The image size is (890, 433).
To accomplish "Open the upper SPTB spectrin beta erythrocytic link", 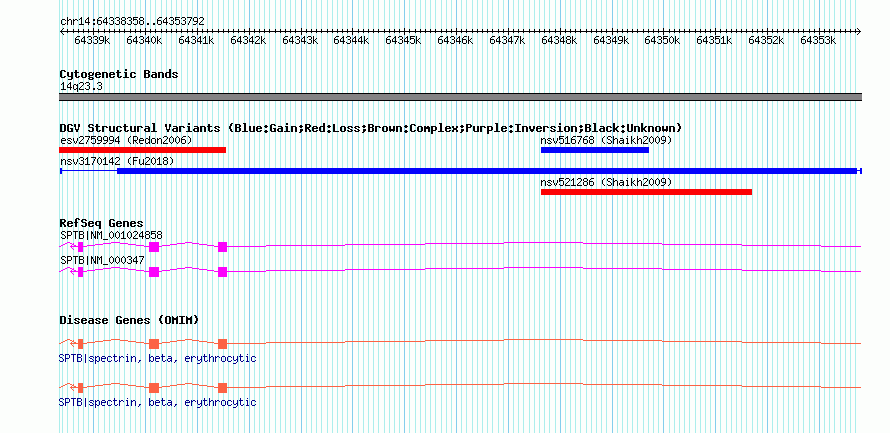I will 157,359.
